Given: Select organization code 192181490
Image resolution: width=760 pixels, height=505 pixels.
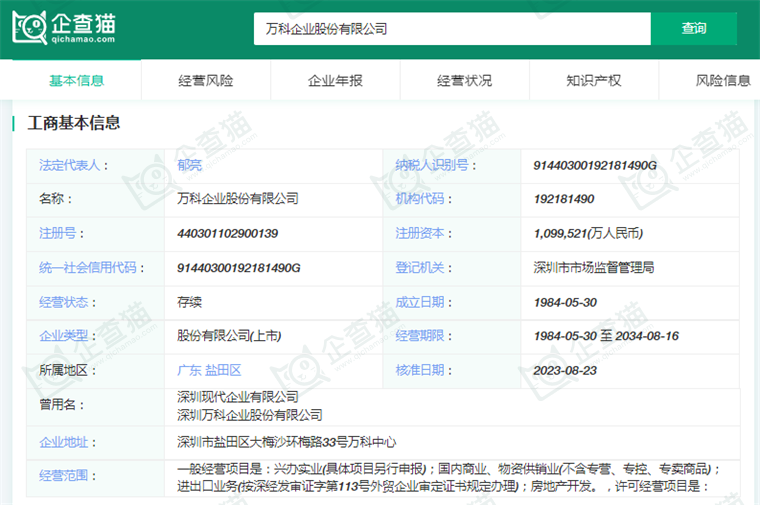Looking at the screenshot, I should pyautogui.click(x=564, y=199).
